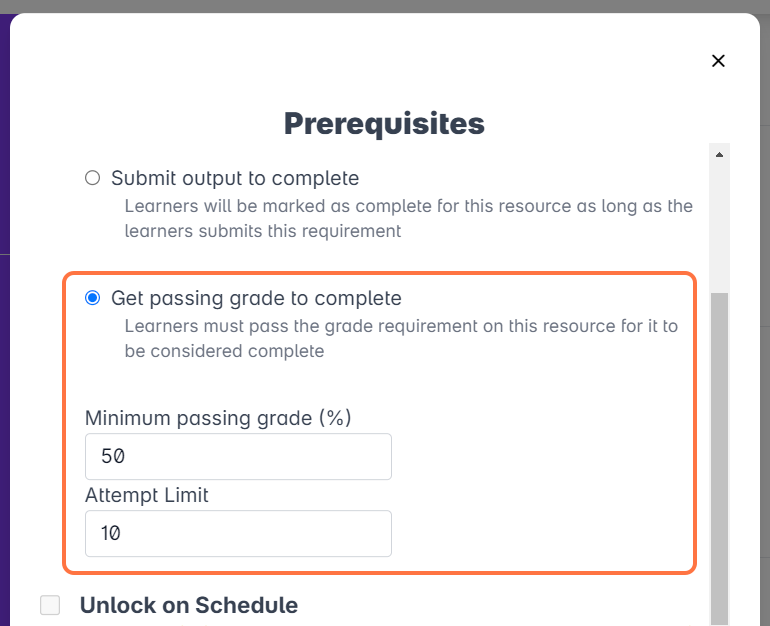770x626 pixels.
Task: Click the description under Submit output option
Action: (x=408, y=218)
